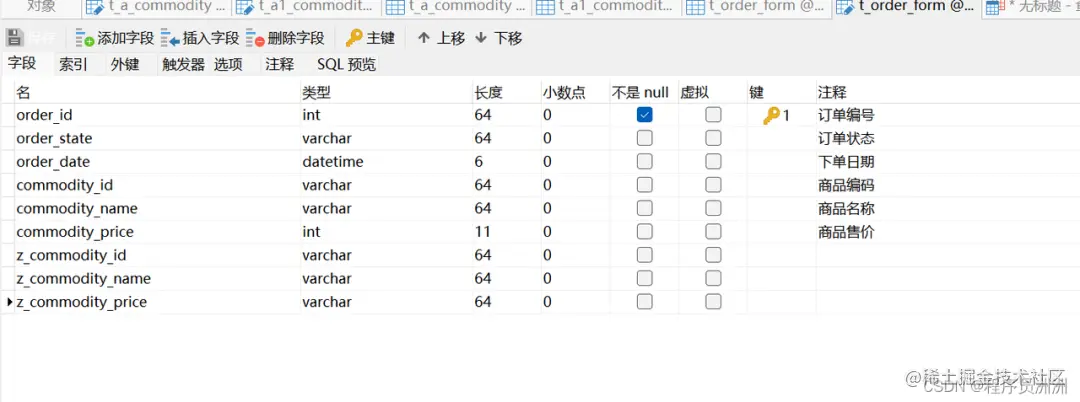The image size is (1080, 402).
Task: Open the t_a1_commodit data tab with grid icon
Action: [608, 8]
